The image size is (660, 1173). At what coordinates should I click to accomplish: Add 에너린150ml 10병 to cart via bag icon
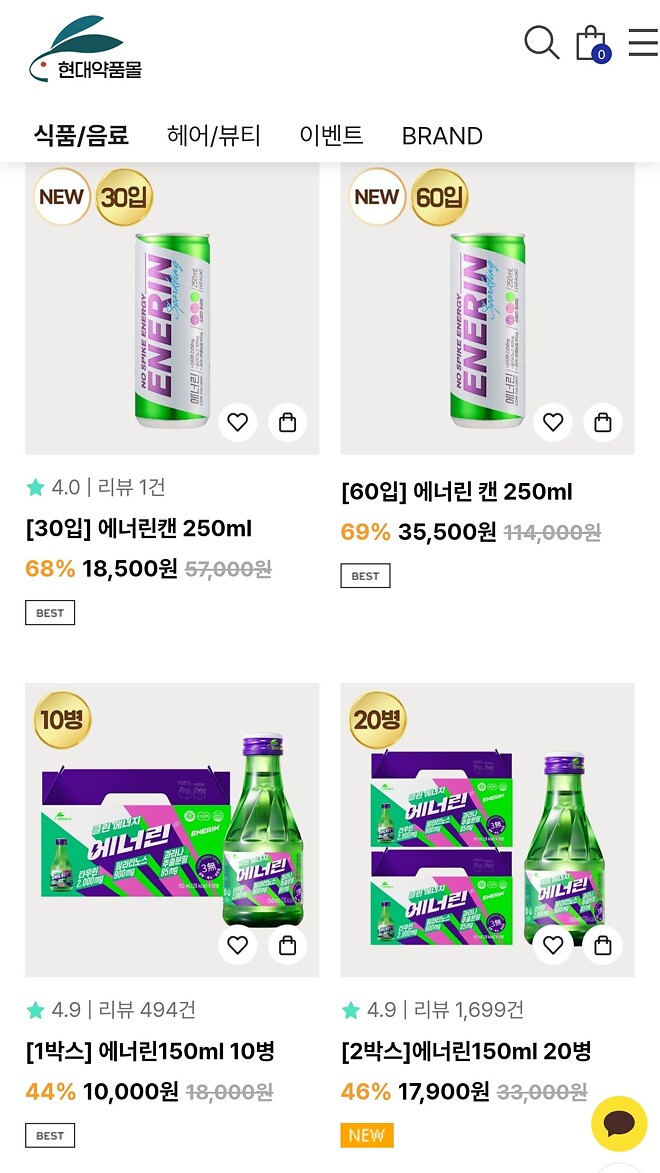287,944
